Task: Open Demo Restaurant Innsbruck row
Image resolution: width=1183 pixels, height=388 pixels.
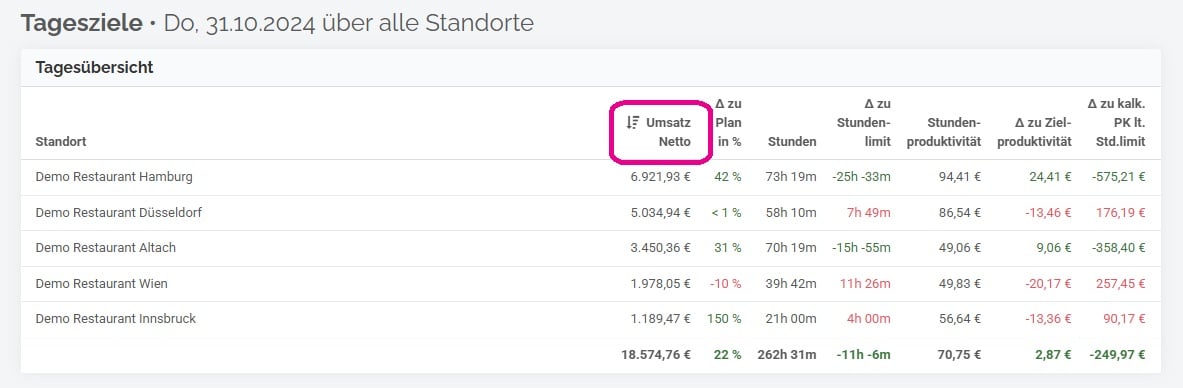Action: [591, 319]
